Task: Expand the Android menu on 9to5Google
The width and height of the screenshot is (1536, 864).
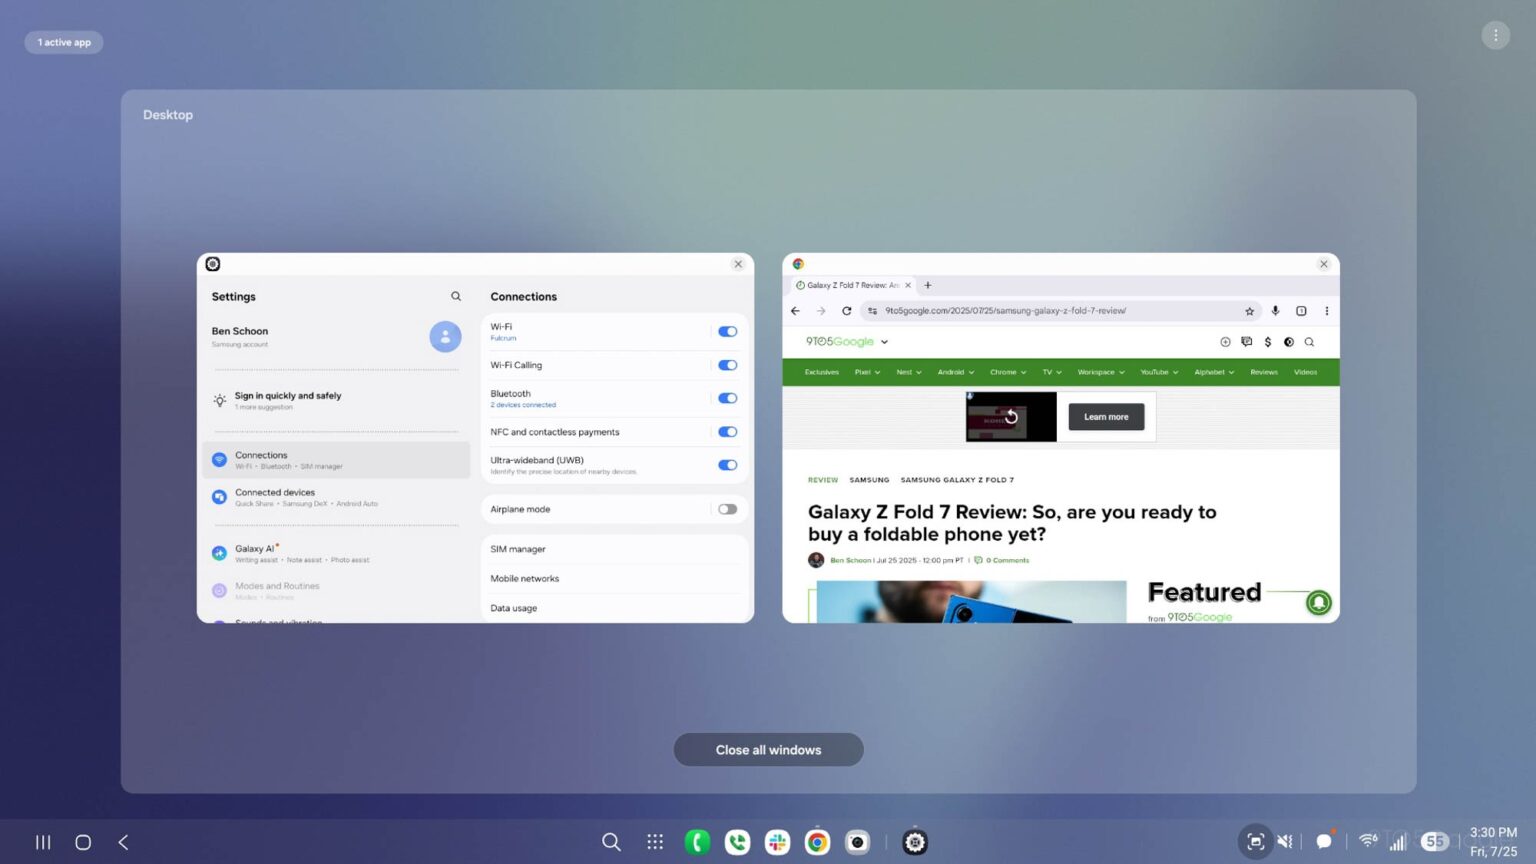Action: click(954, 372)
